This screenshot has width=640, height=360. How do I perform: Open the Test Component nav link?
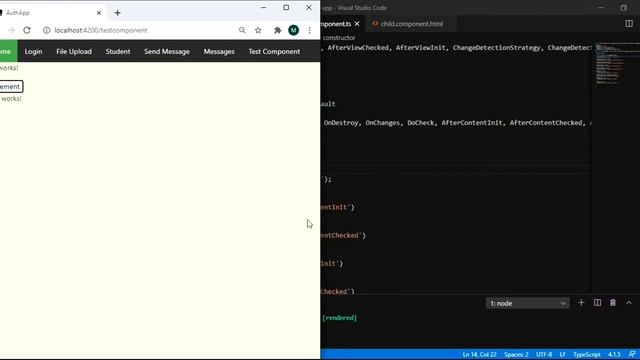click(274, 51)
